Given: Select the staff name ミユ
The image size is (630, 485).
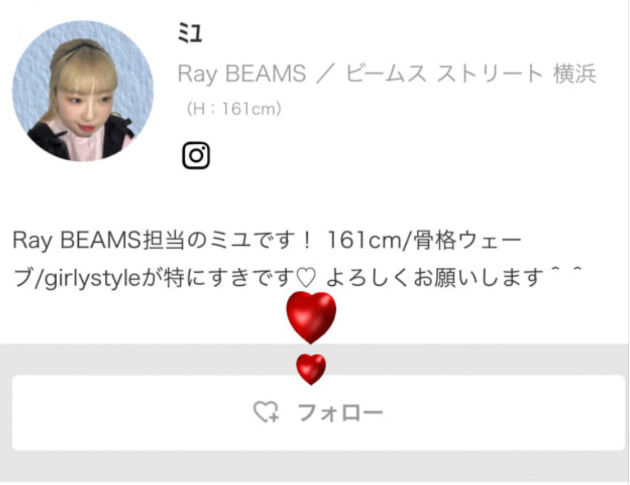Looking at the screenshot, I should coord(190,33).
